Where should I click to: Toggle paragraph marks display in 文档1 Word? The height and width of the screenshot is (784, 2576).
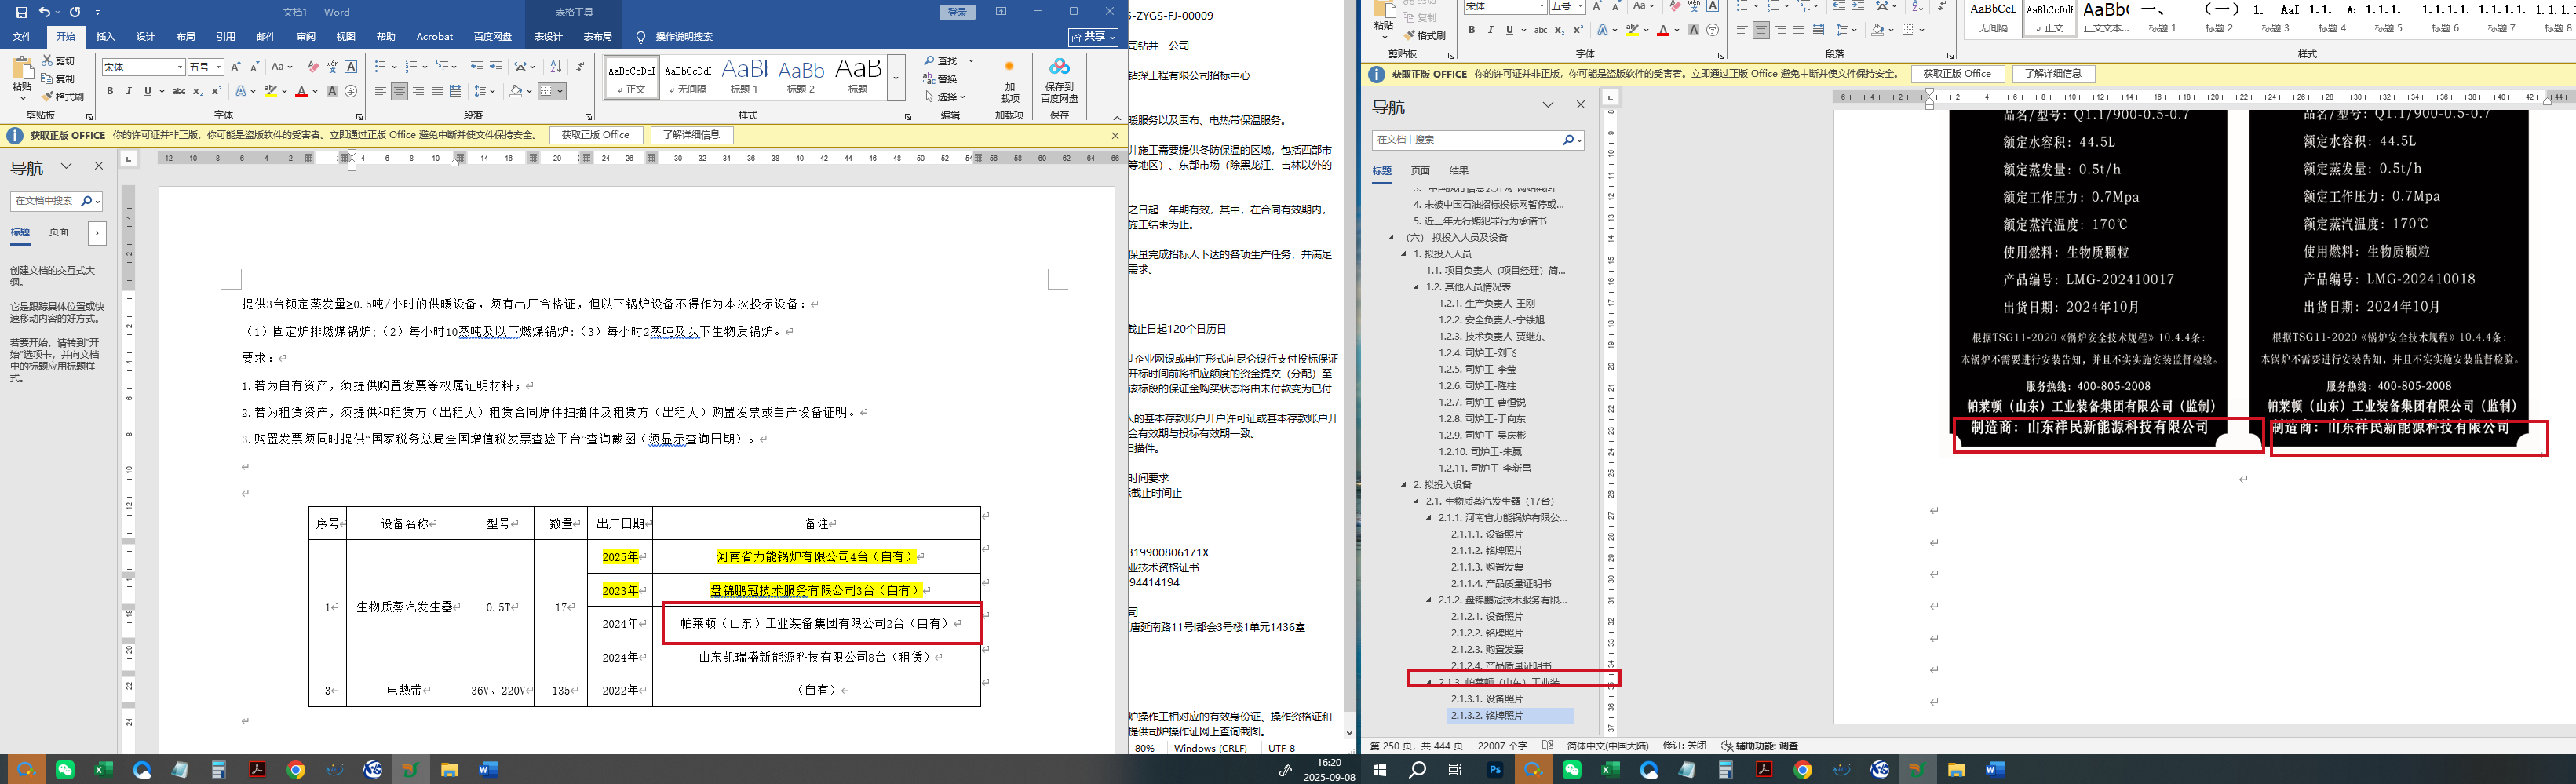pyautogui.click(x=581, y=67)
